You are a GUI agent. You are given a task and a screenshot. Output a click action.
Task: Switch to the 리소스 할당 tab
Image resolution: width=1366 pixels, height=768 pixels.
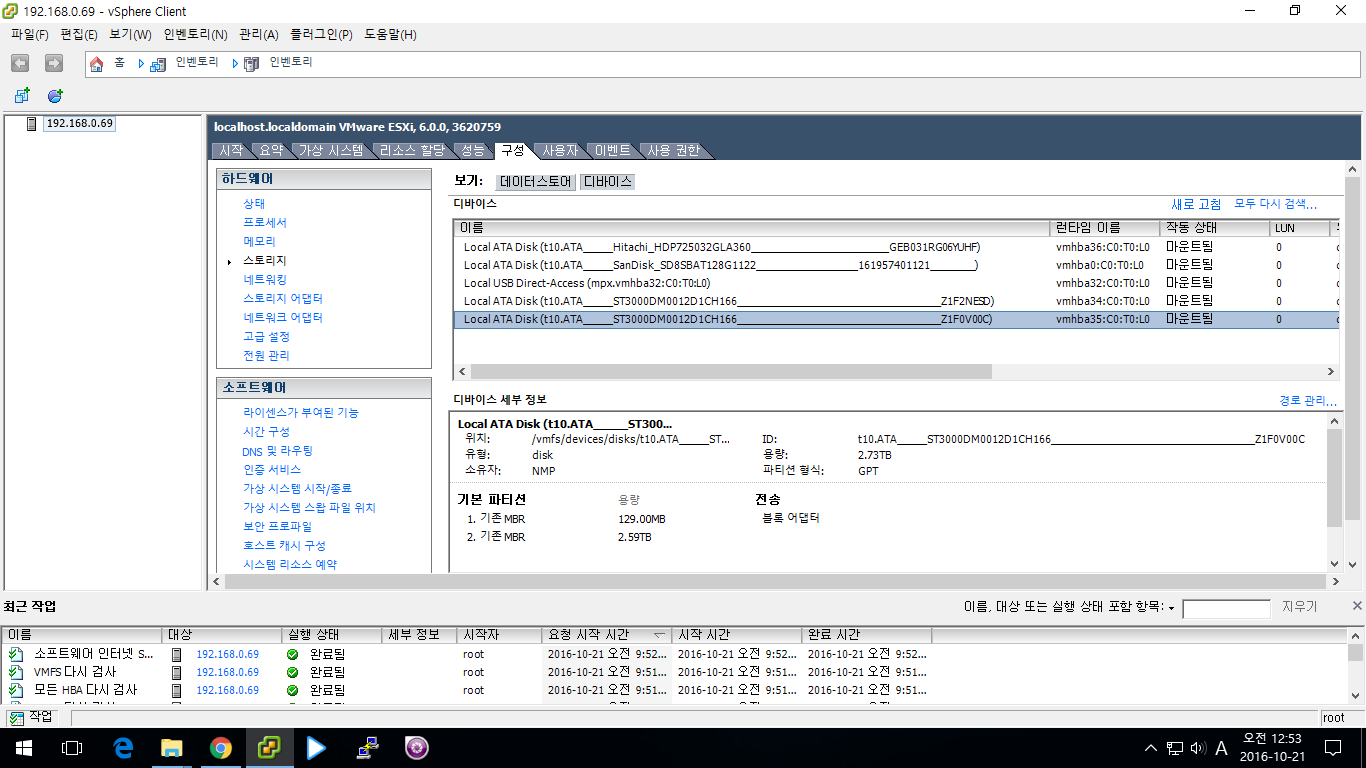tap(412, 150)
